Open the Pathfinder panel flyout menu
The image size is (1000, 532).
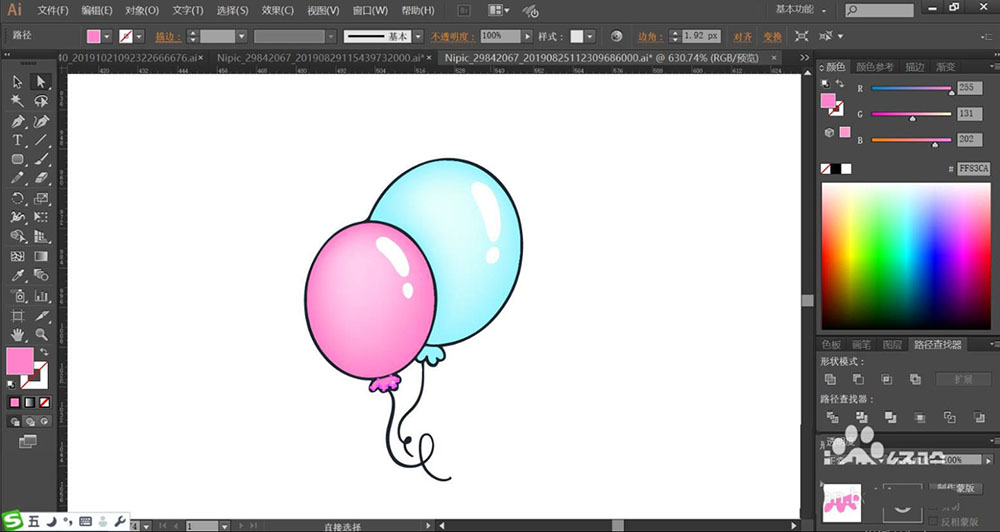pos(994,344)
